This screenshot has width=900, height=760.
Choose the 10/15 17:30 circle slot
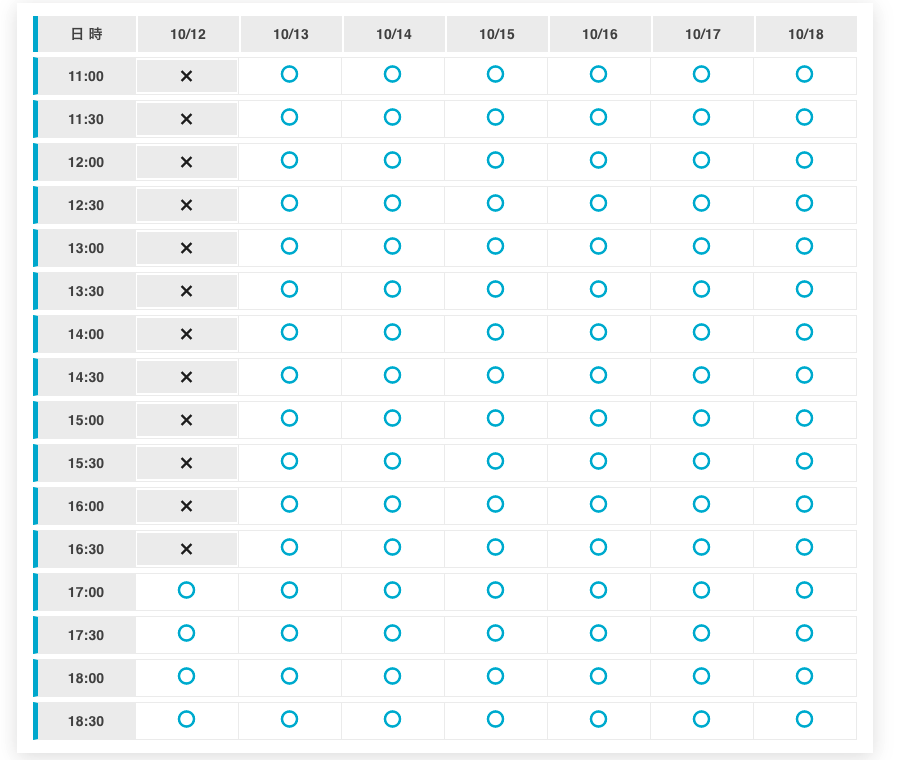pyautogui.click(x=495, y=633)
